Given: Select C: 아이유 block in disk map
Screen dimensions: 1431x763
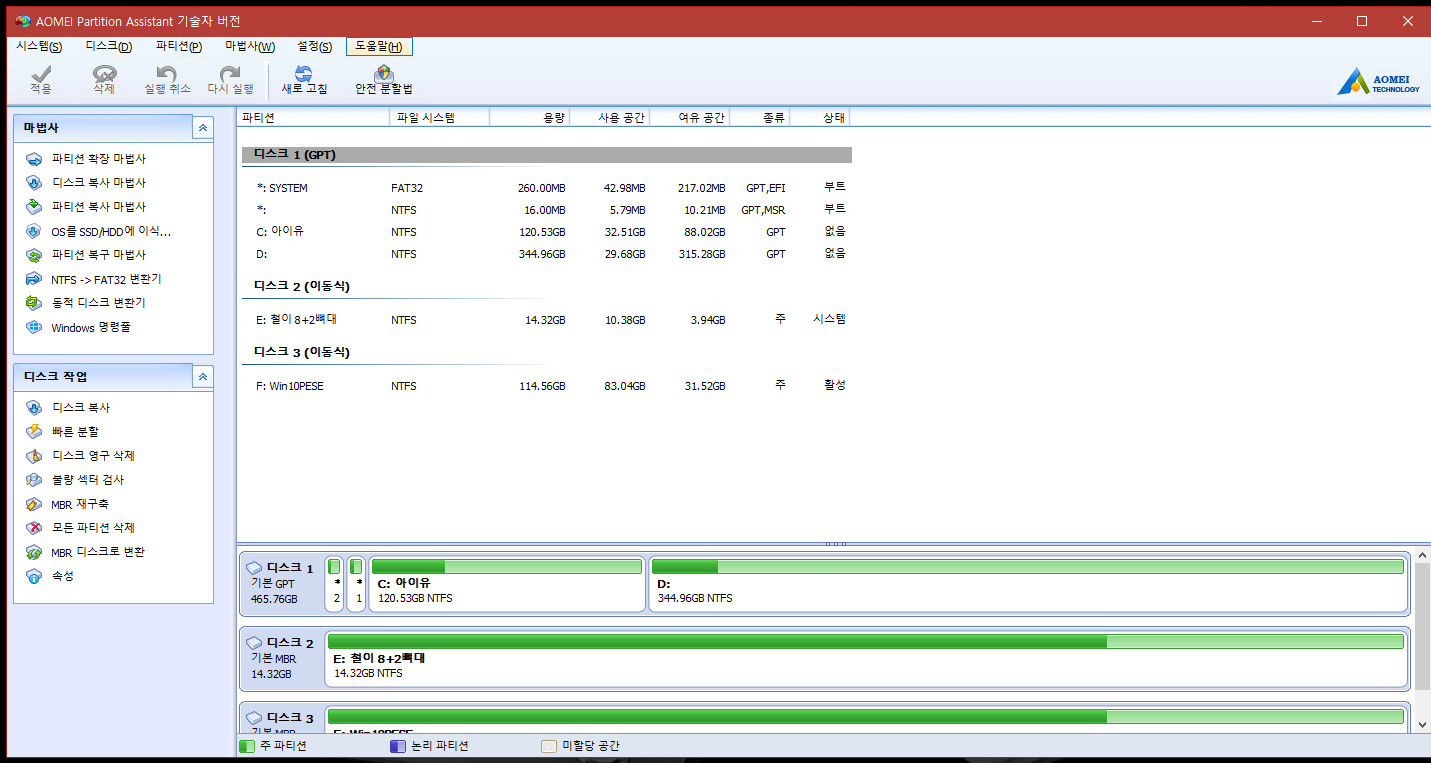Looking at the screenshot, I should [507, 584].
